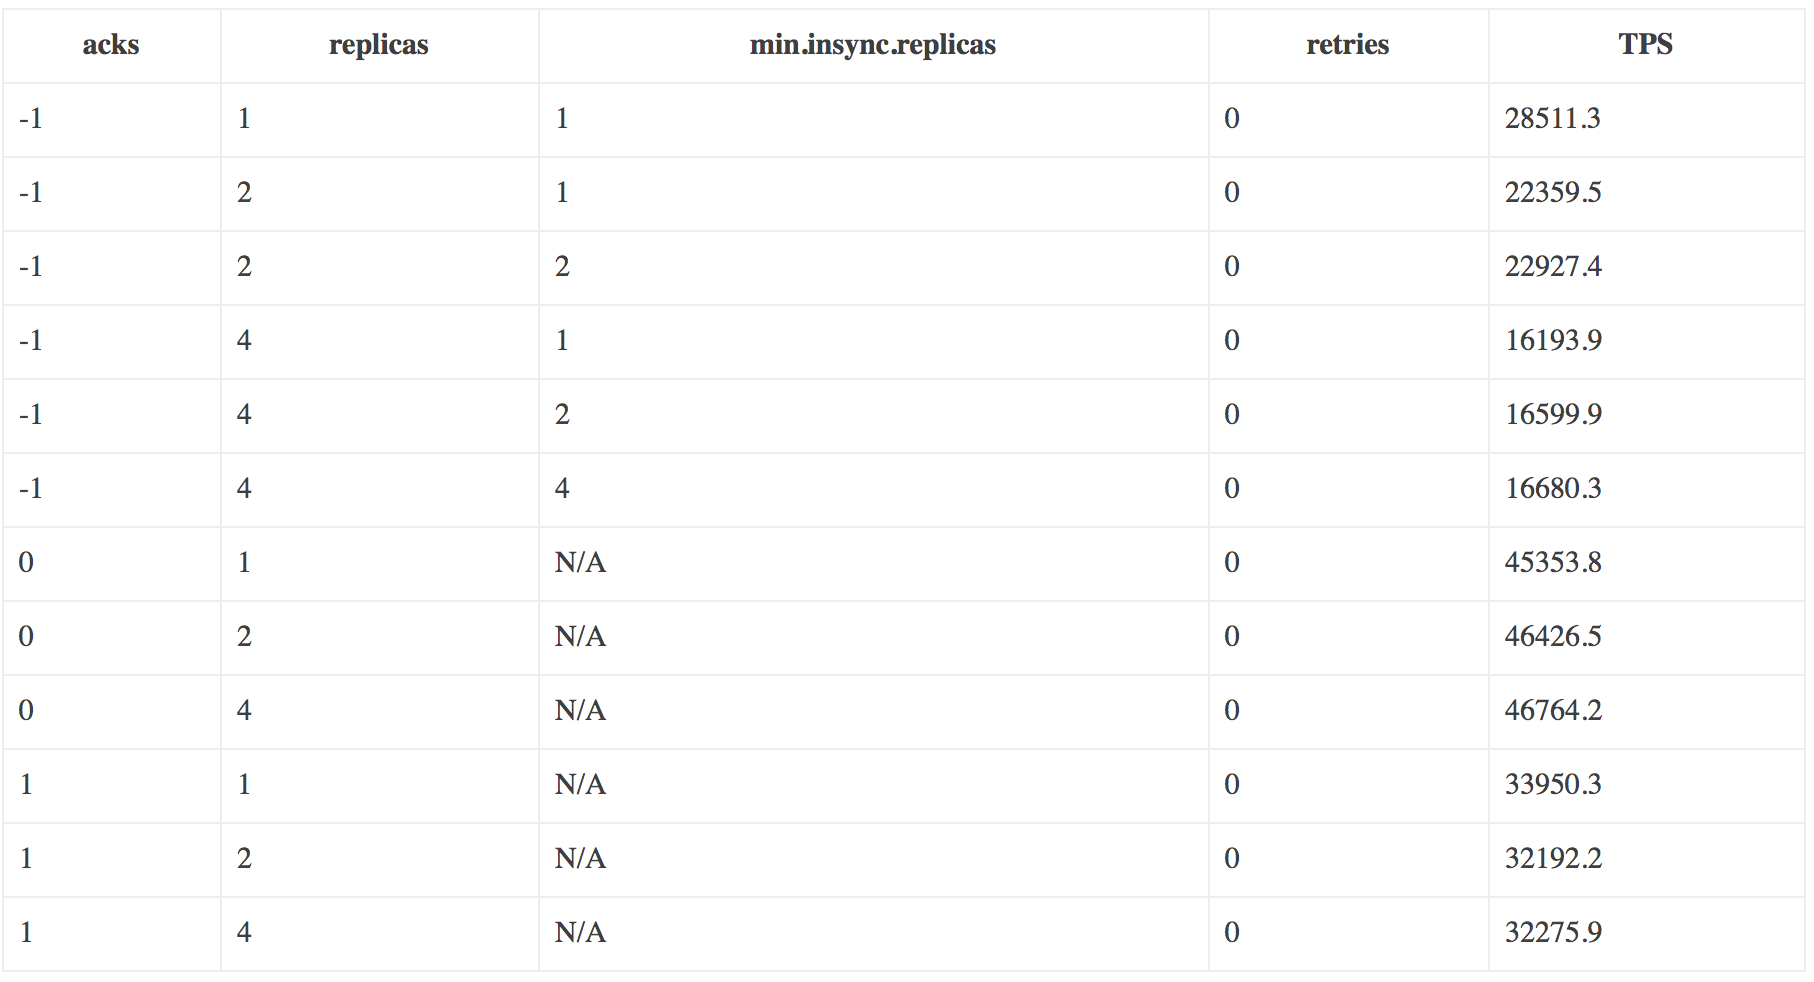
Task: Select the TPS value 16599.9
Action: click(1553, 415)
